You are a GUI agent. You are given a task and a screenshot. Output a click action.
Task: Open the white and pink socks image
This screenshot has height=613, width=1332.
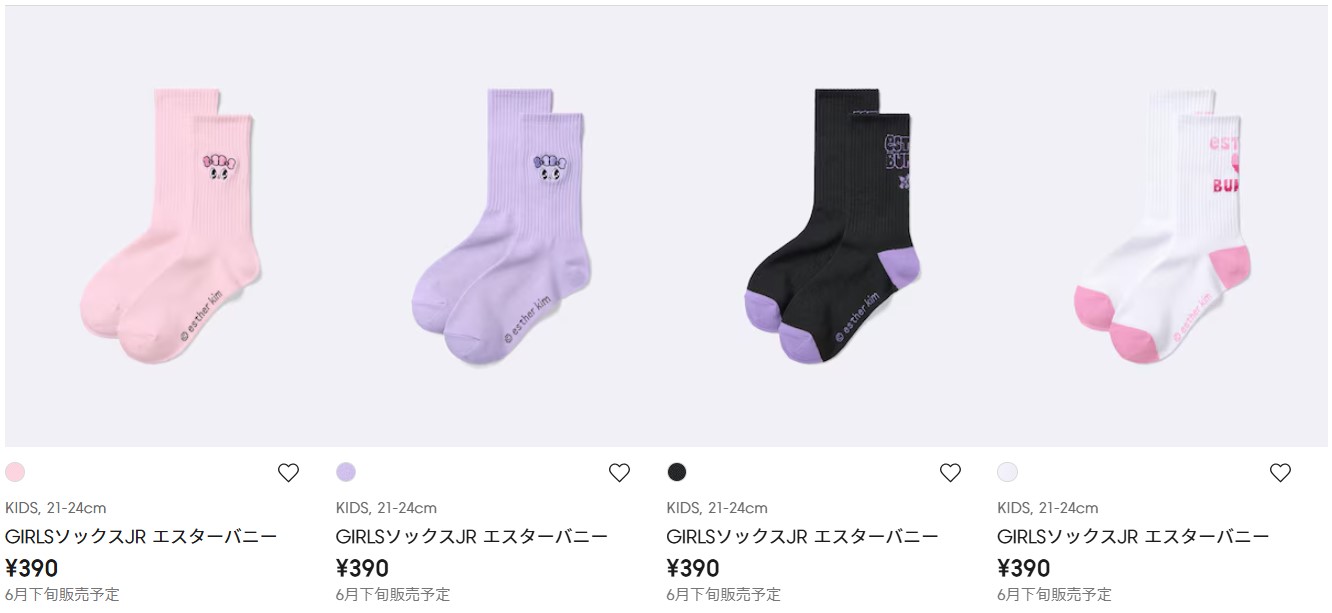pos(1162,226)
